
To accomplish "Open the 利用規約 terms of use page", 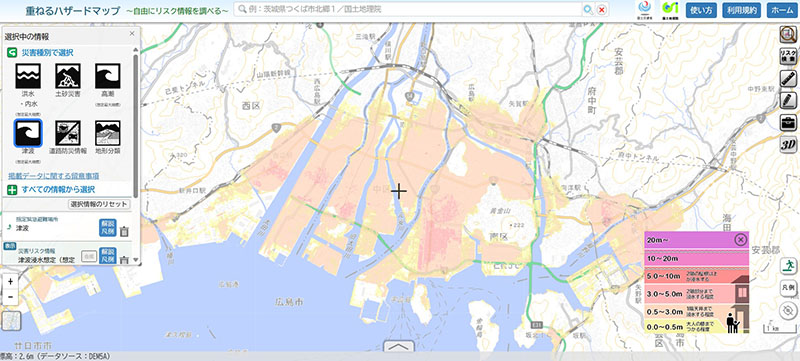I will [x=741, y=10].
